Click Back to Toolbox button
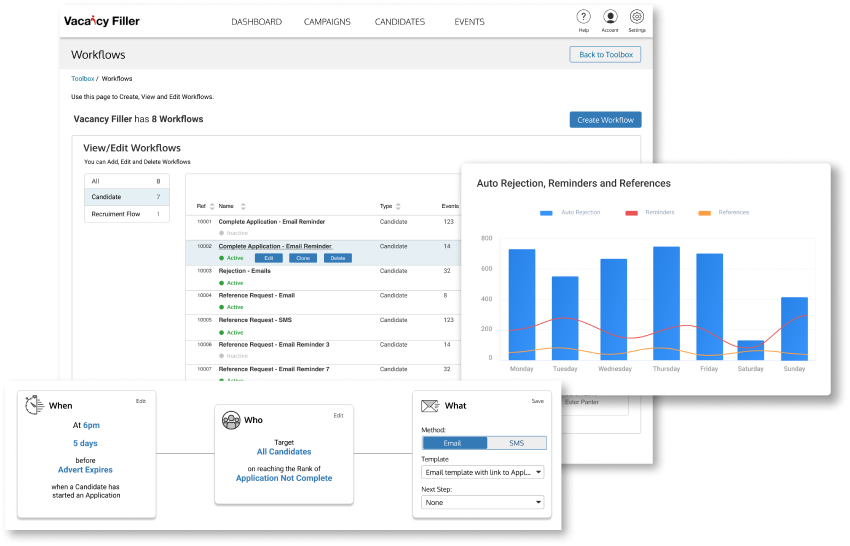The width and height of the screenshot is (850, 546). 605,55
